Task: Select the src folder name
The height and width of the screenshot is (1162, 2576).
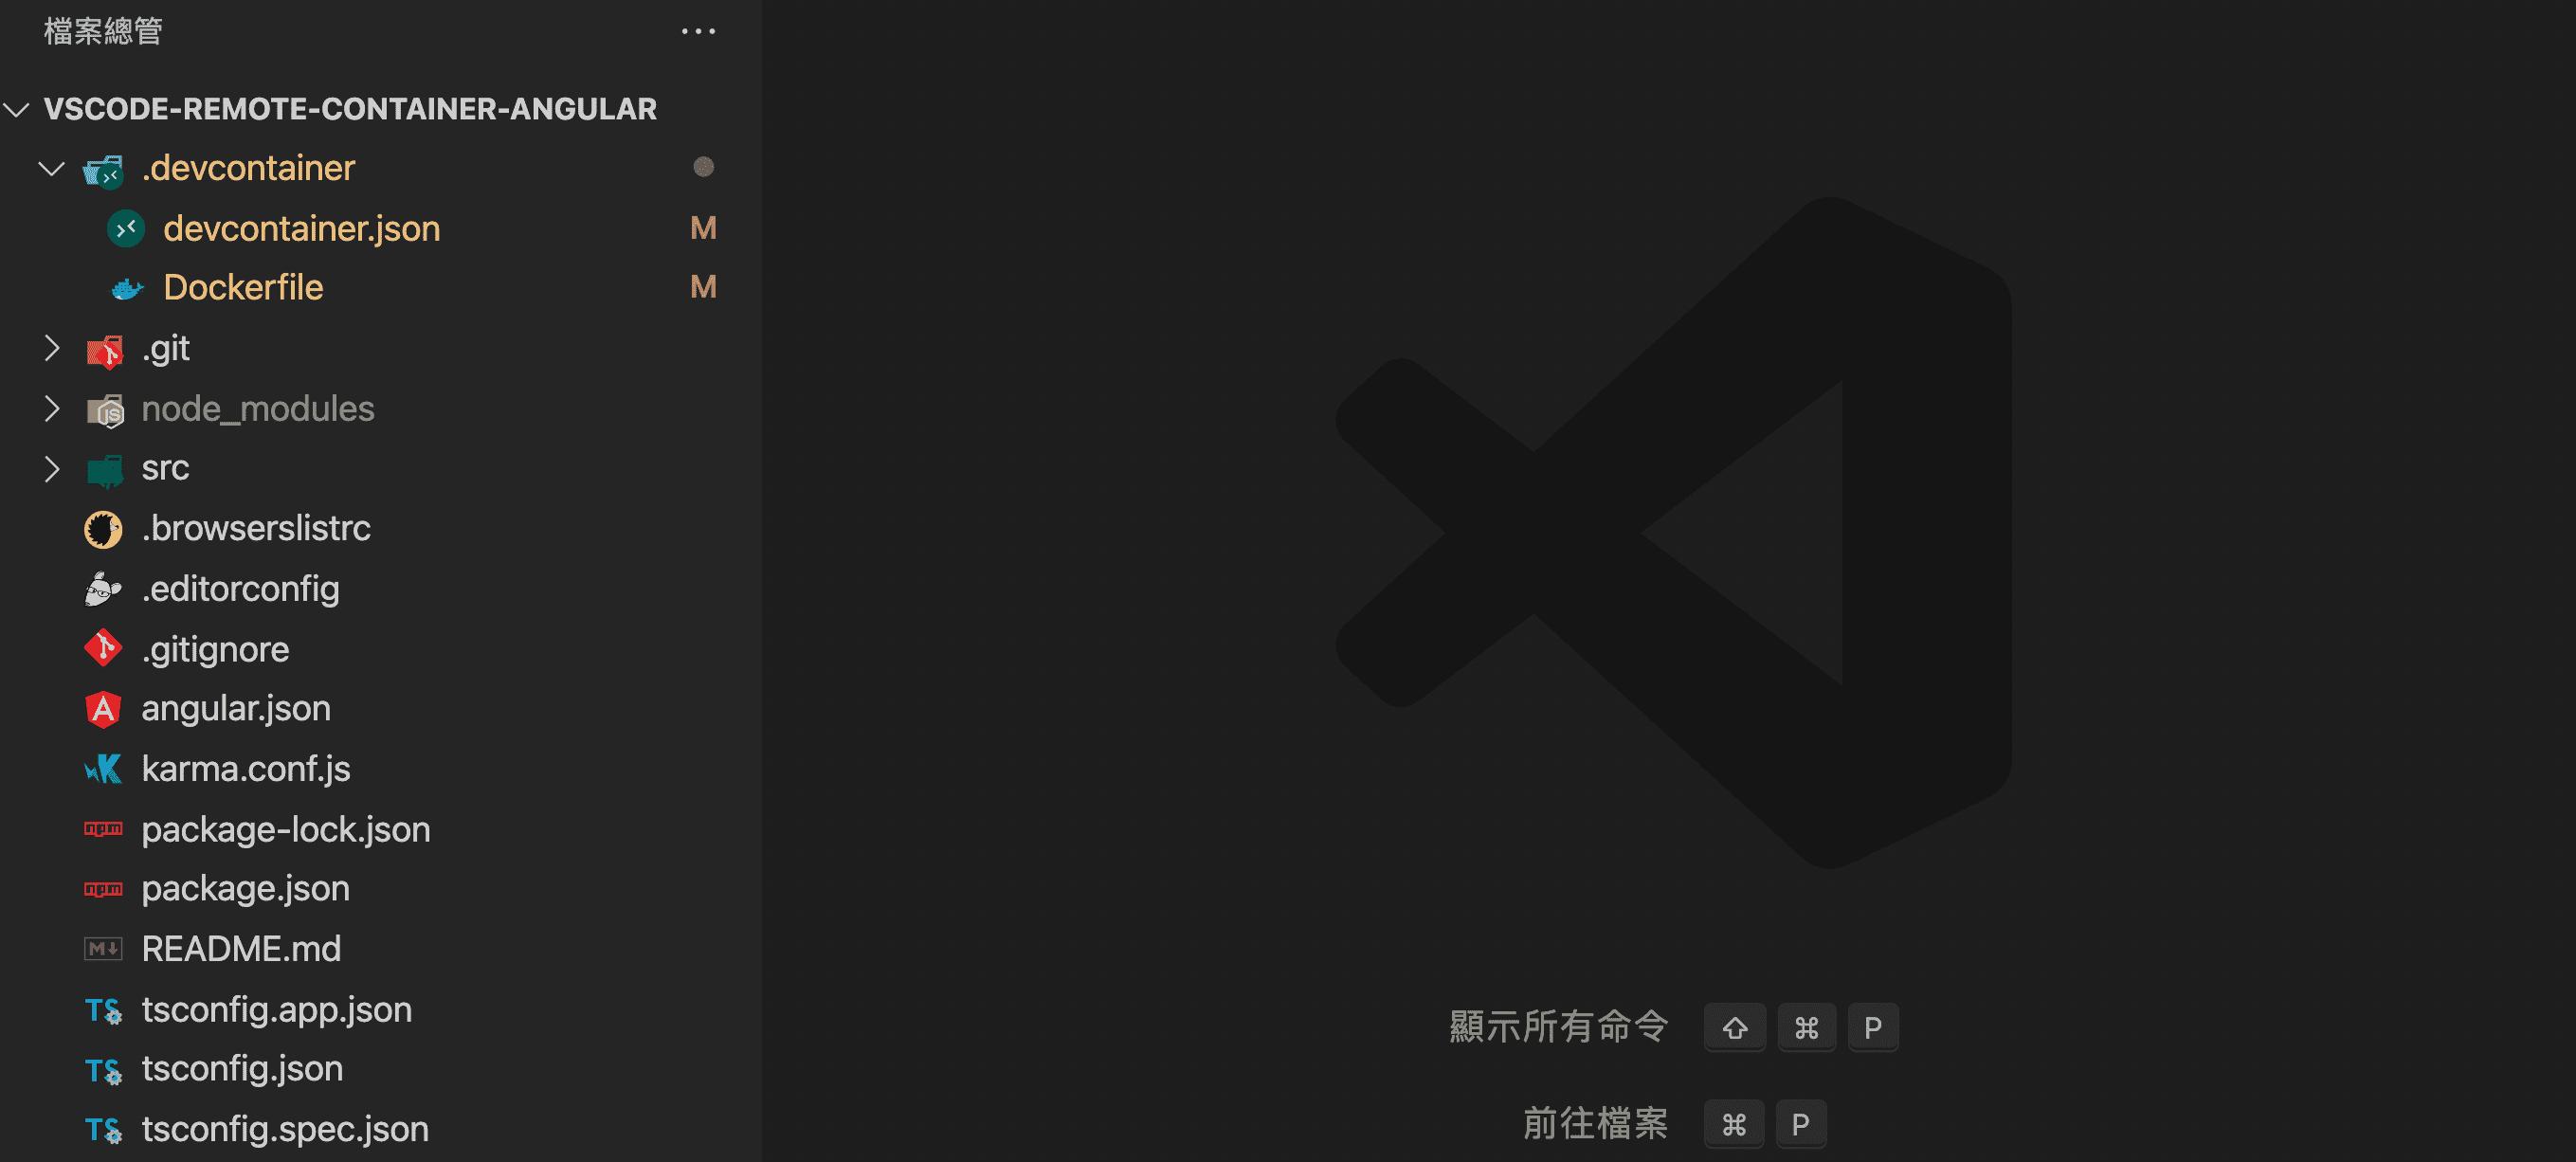Action: (165, 468)
